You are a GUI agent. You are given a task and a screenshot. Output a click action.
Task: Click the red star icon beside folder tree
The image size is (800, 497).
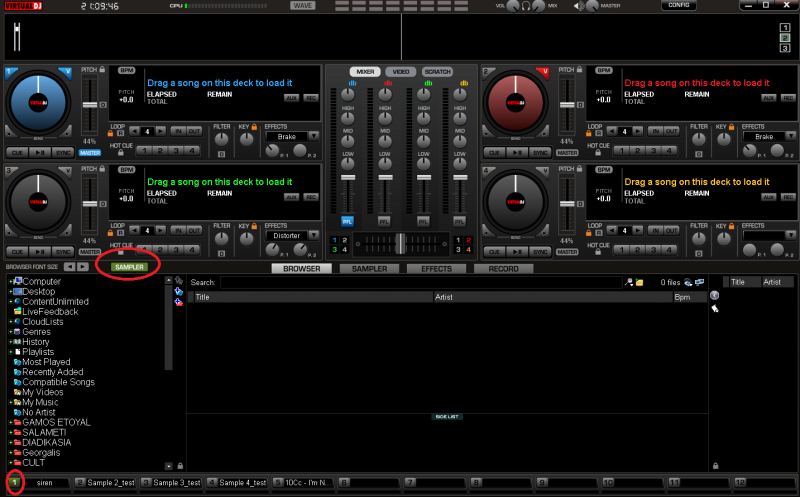(179, 302)
